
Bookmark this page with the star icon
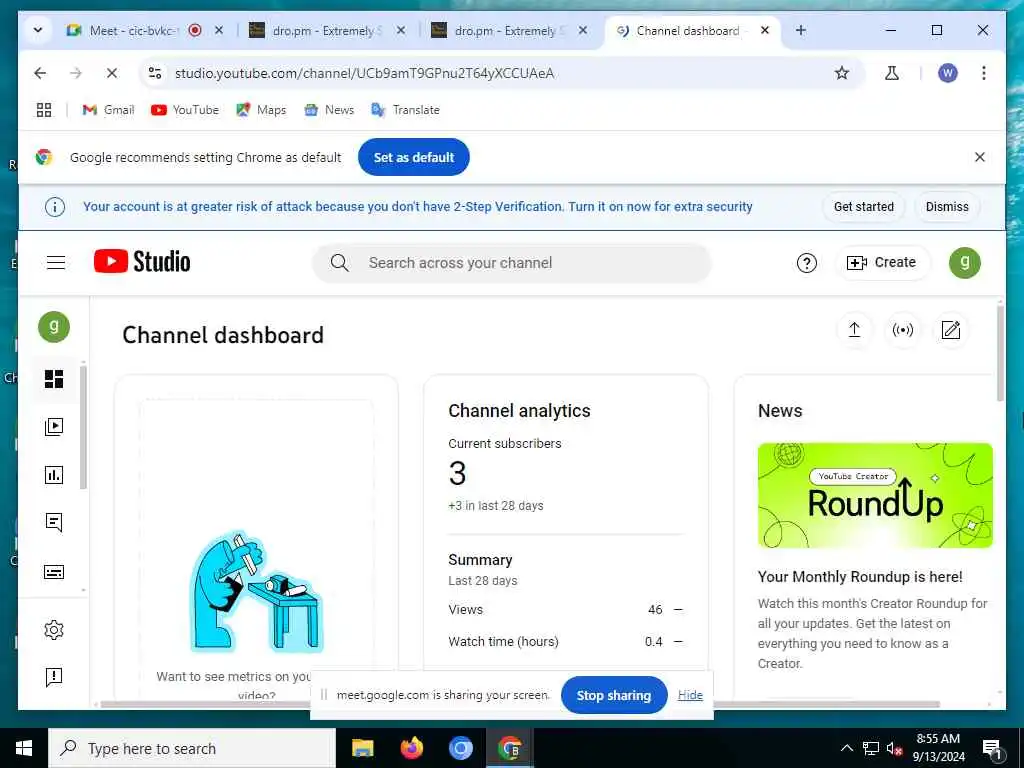click(x=842, y=73)
